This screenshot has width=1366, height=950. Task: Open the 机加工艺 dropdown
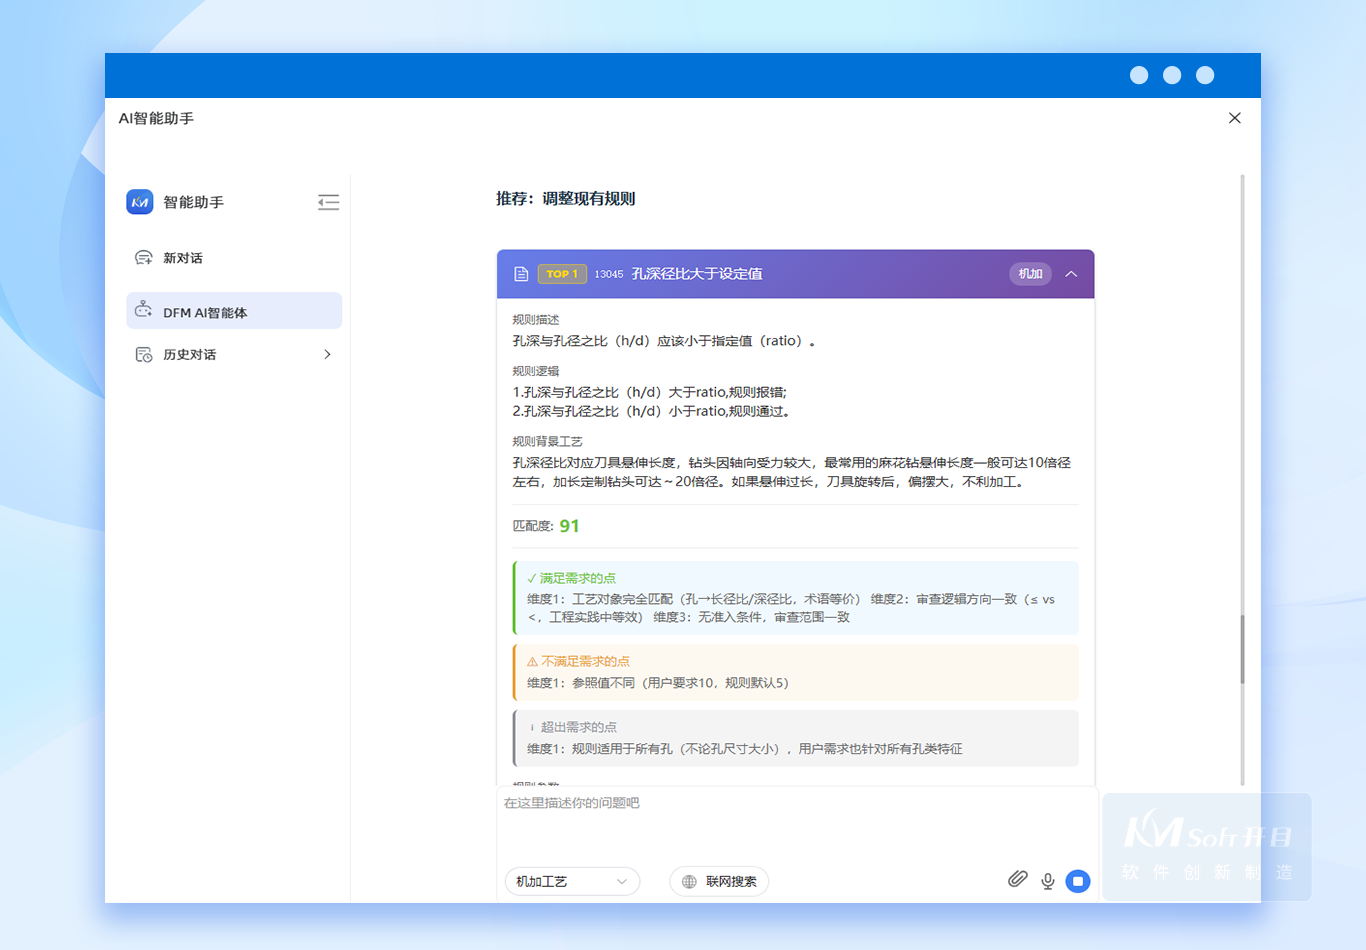click(x=572, y=881)
